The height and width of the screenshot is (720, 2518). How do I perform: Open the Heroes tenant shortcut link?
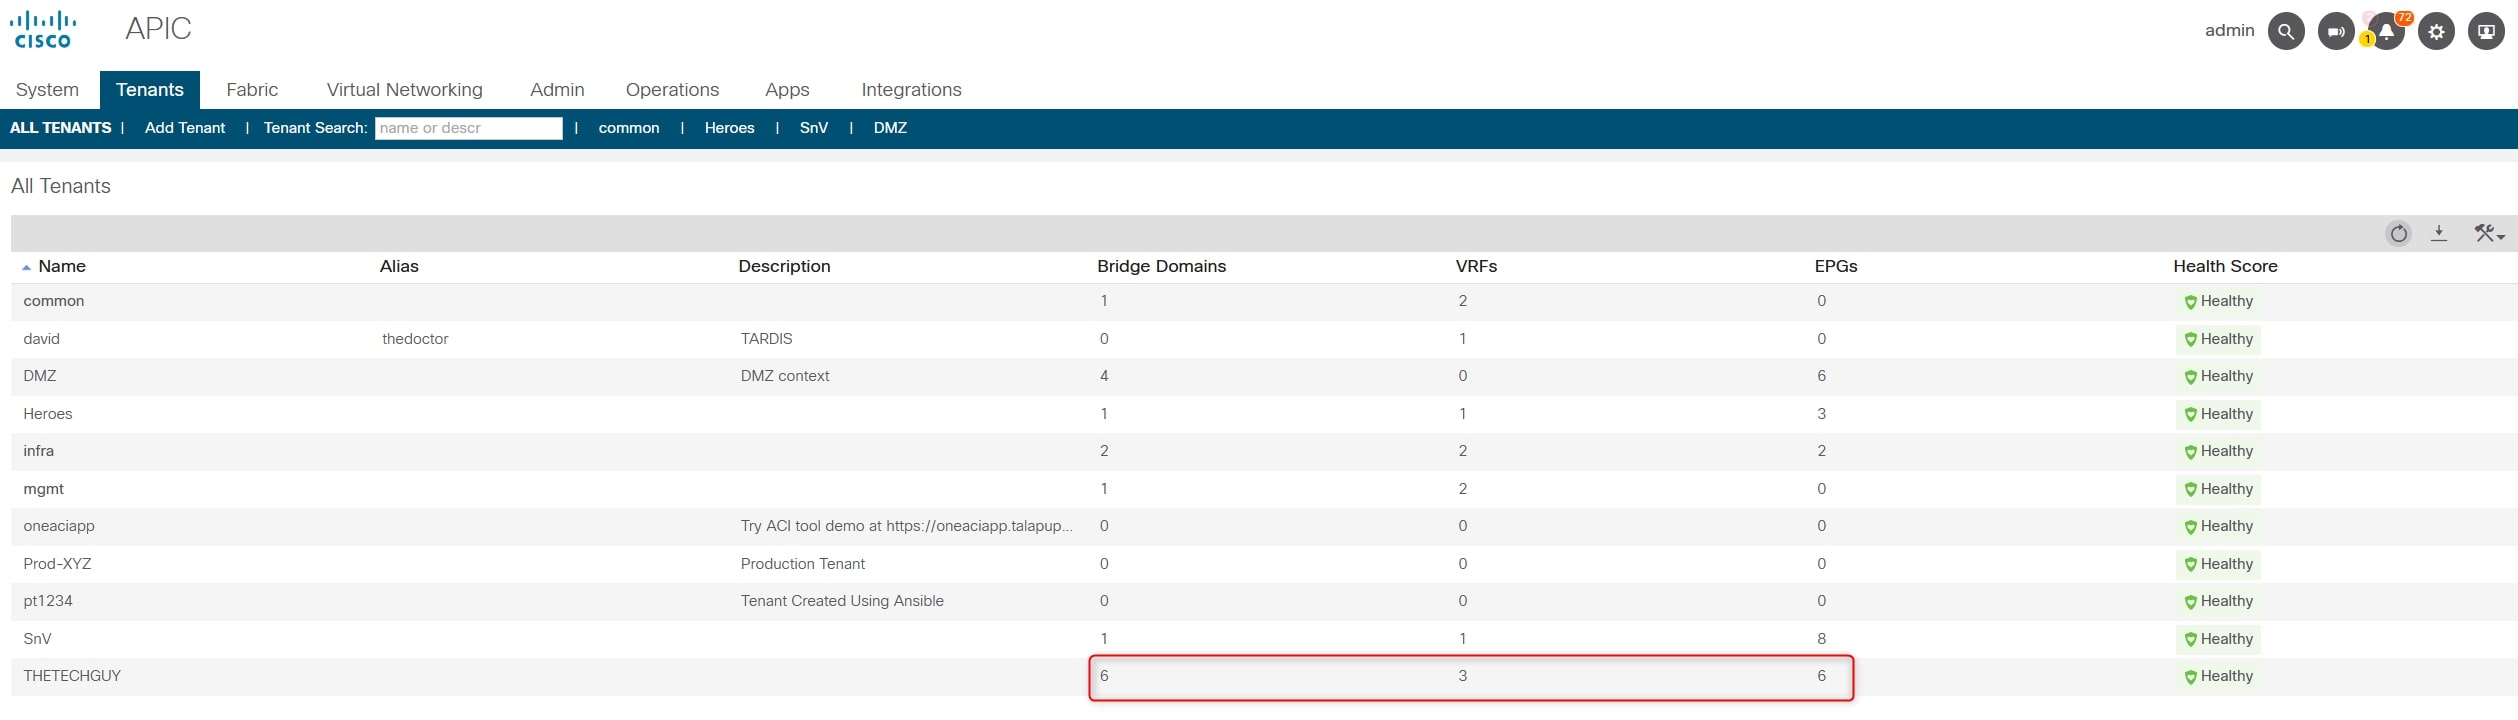pos(729,128)
